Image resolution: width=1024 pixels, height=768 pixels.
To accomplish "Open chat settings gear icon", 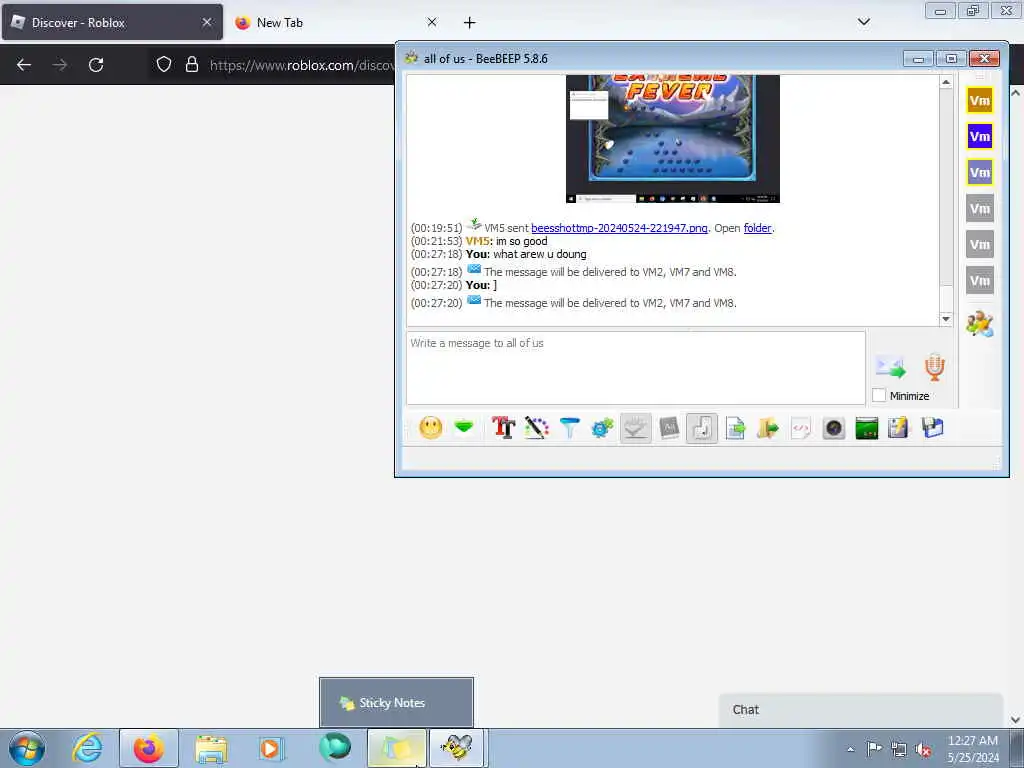I will point(602,428).
